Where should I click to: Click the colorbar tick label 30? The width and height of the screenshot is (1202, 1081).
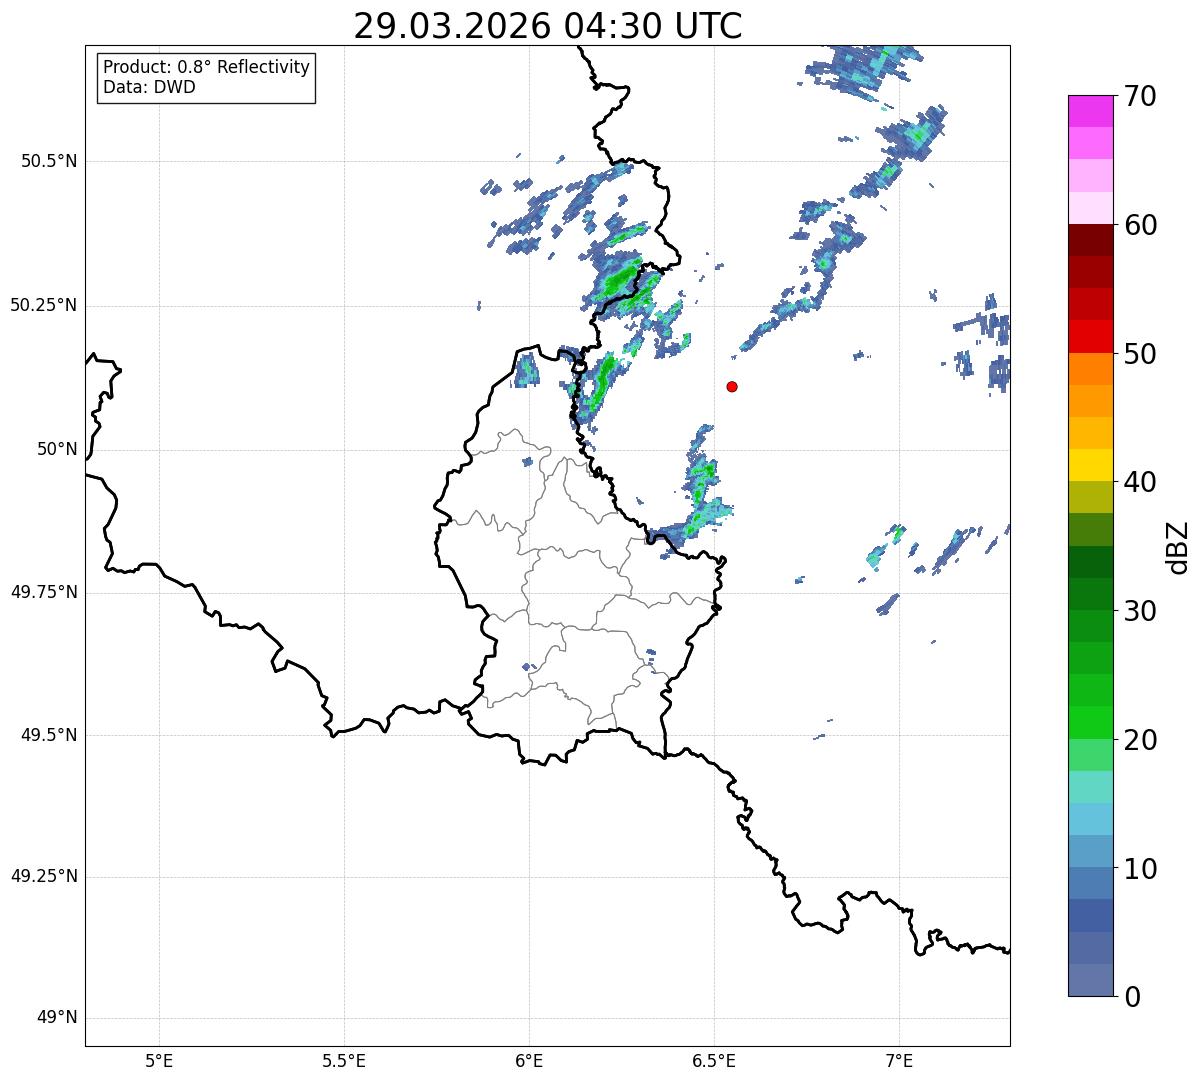[x=1141, y=611]
